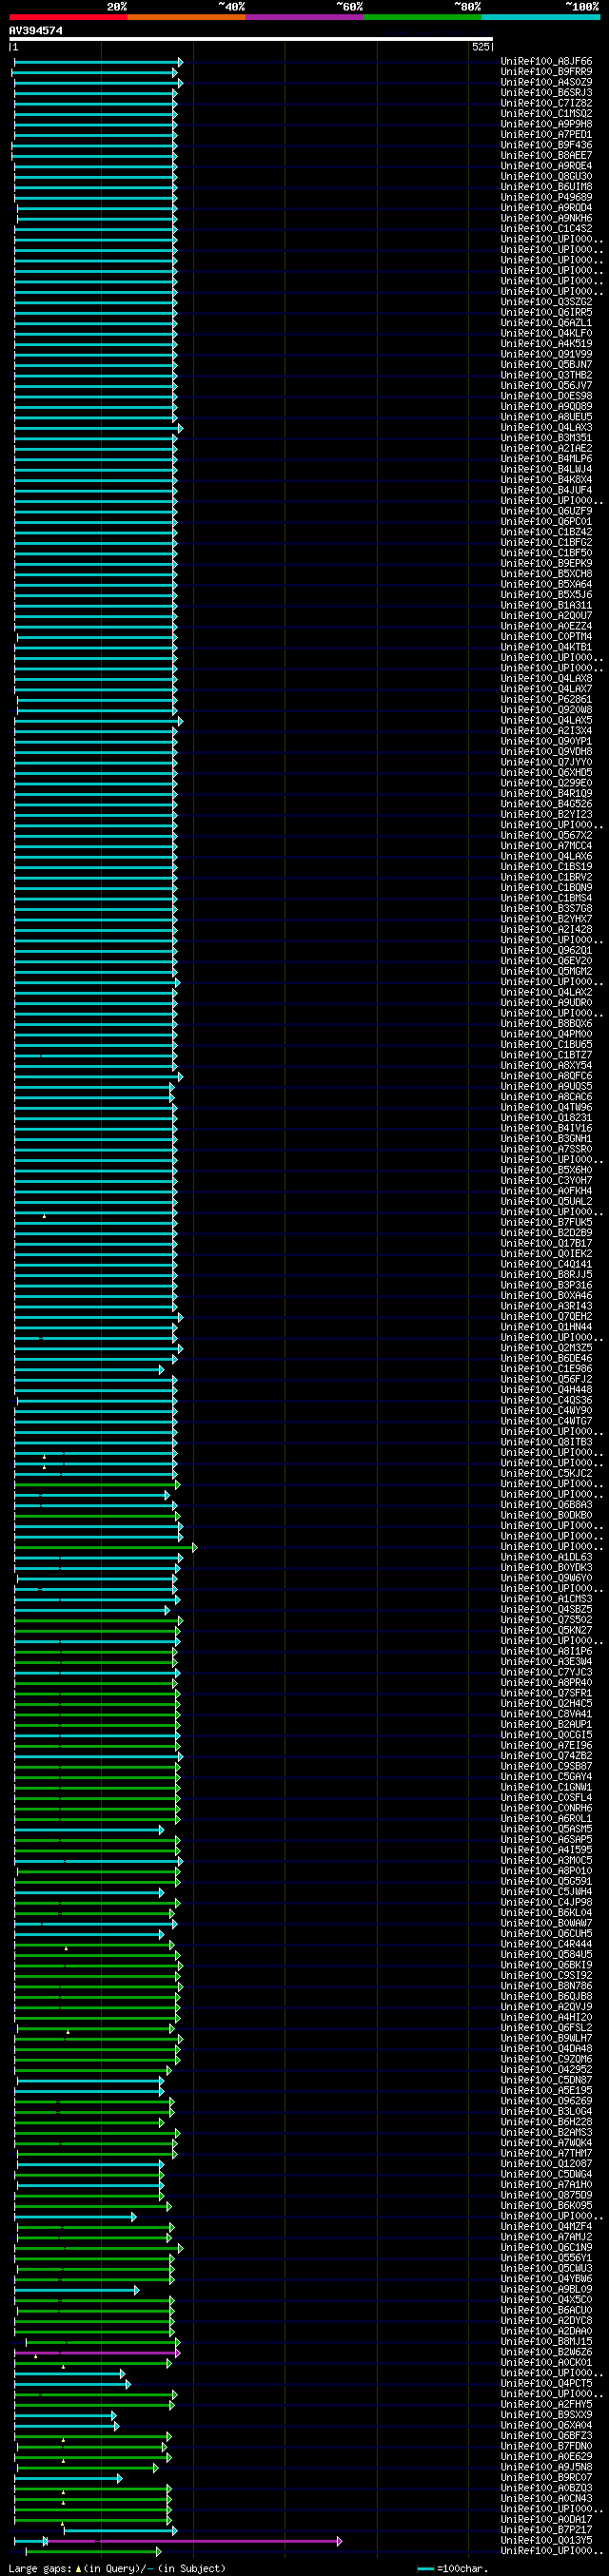Open hit UniRef100_A0CN43
The image size is (609, 2576).
click(546, 2499)
